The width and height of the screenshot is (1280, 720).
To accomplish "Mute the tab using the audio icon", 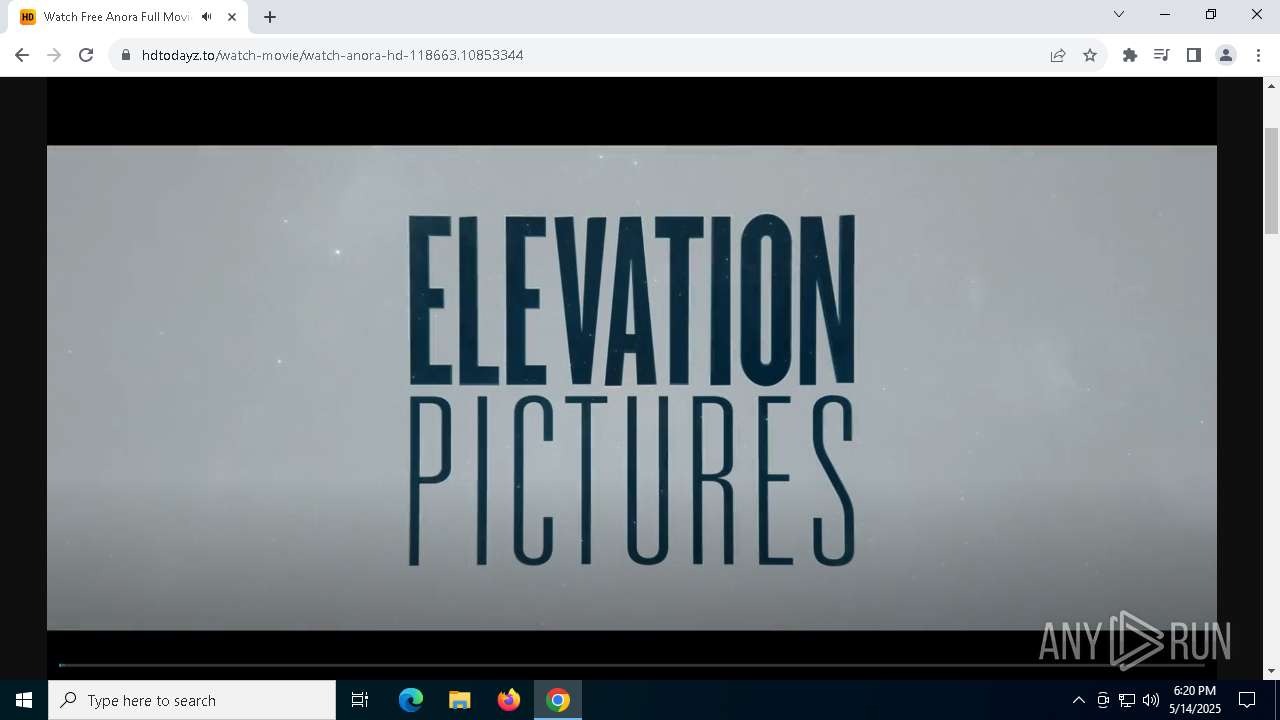I will coord(207,17).
